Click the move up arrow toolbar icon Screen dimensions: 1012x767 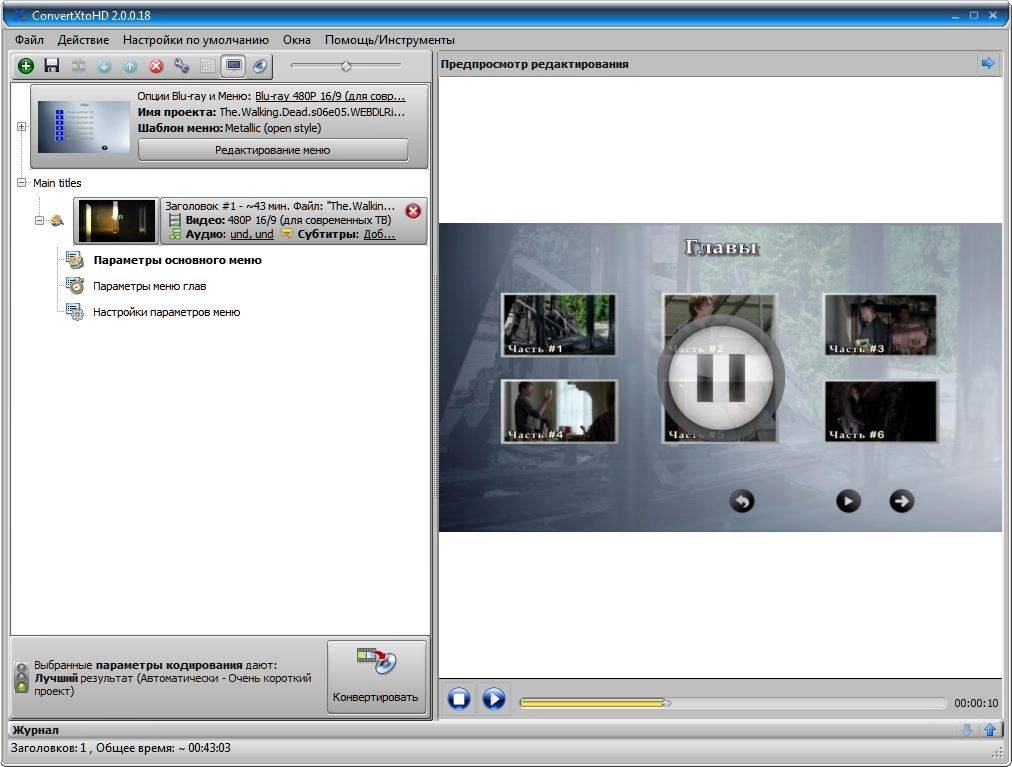[x=130, y=65]
